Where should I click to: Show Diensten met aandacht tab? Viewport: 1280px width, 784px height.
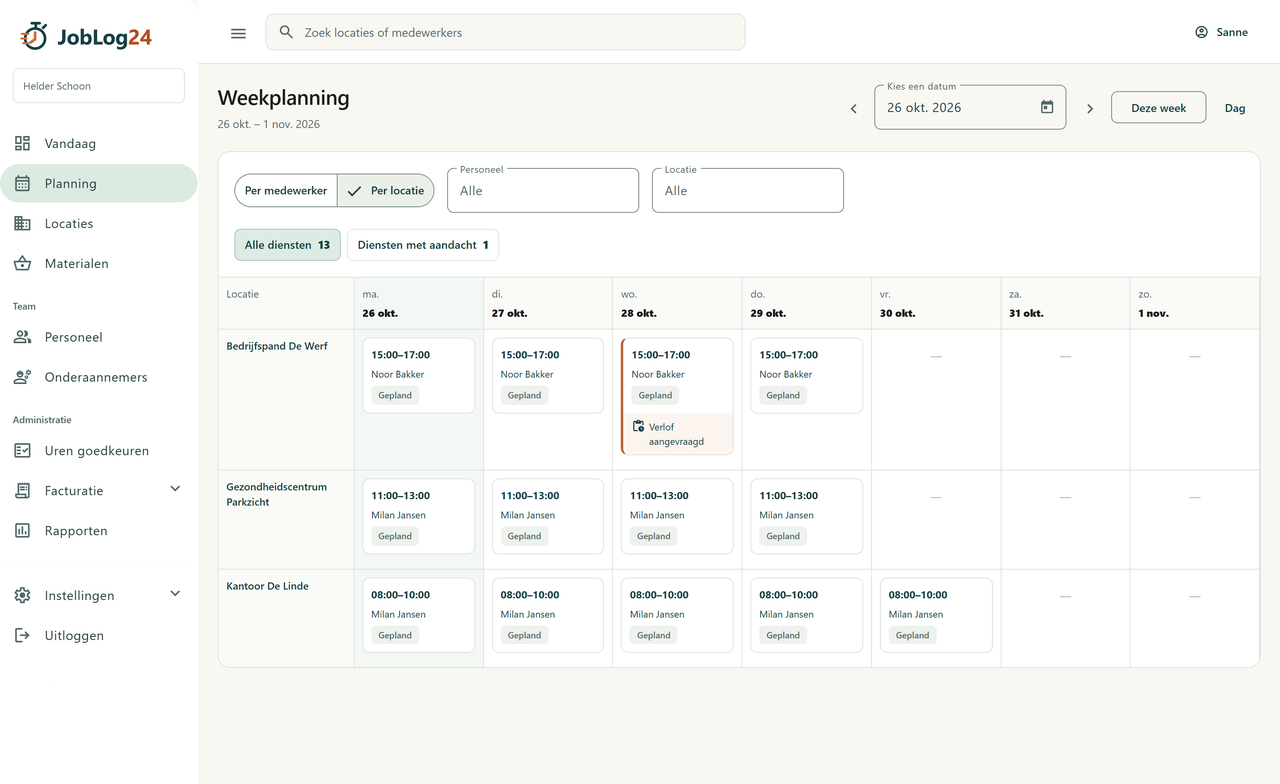point(423,245)
